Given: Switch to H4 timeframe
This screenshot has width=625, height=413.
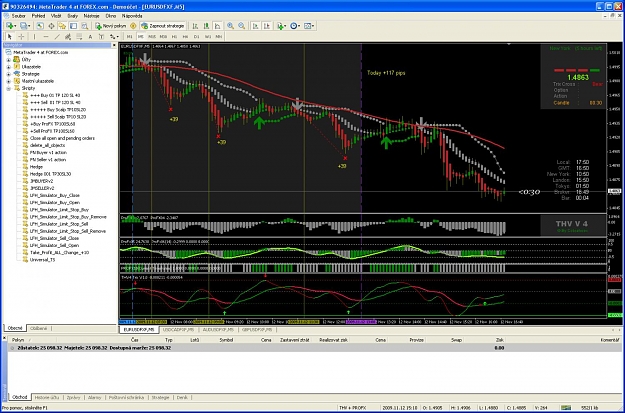Looking at the screenshot, I should (x=185, y=37).
